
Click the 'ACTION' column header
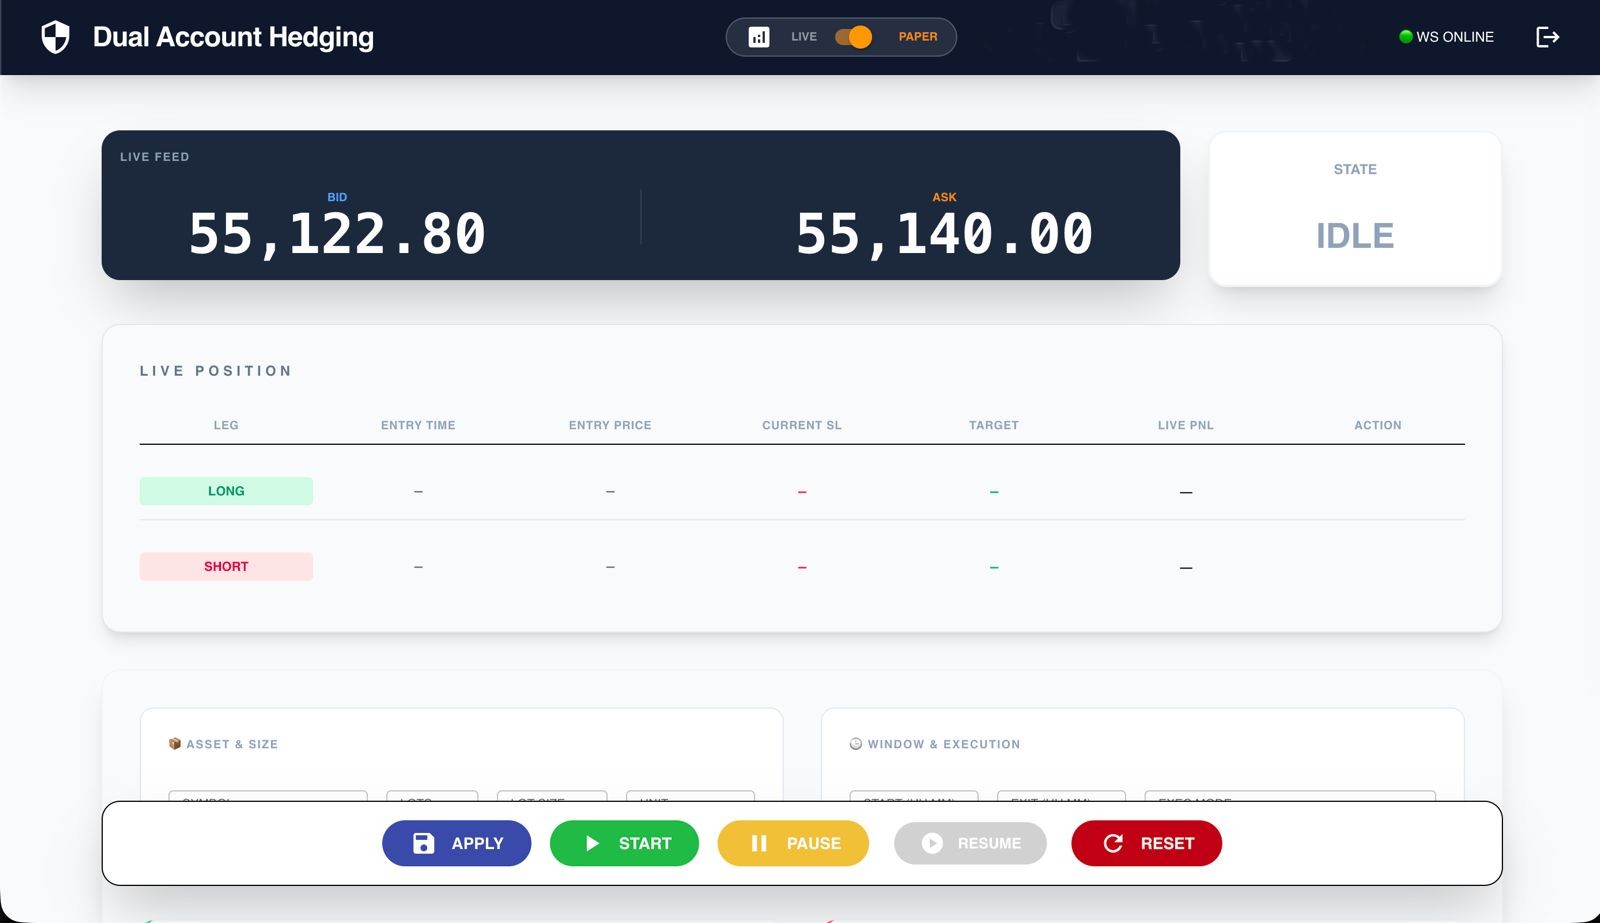(1378, 425)
